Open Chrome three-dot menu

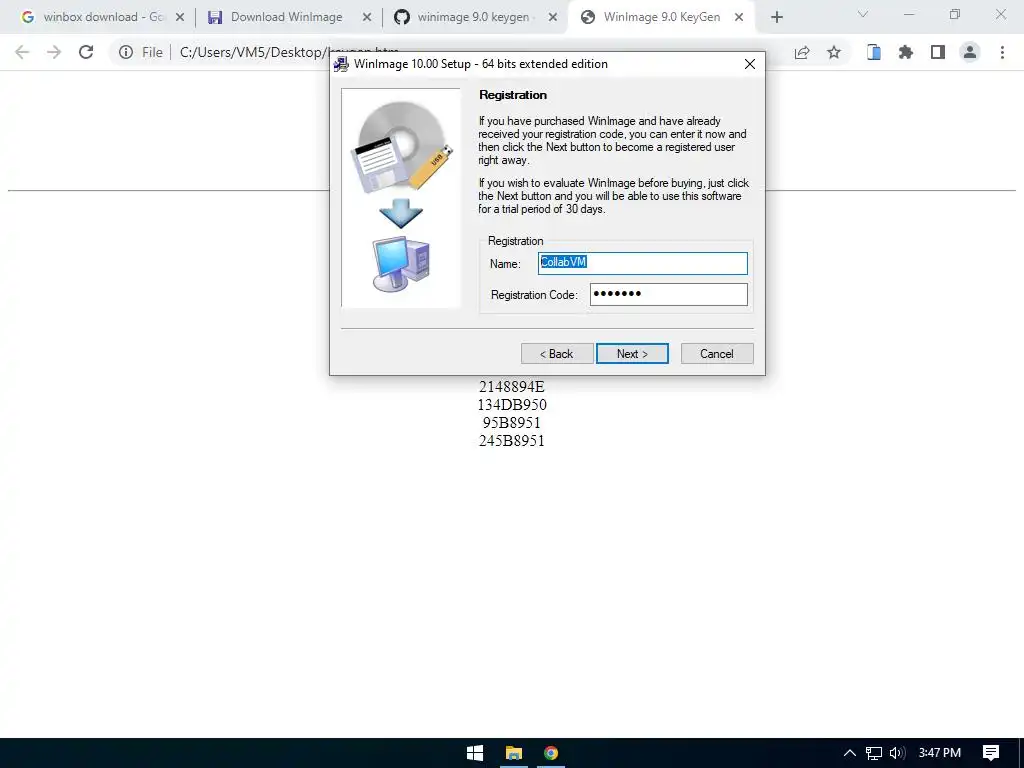pyautogui.click(x=1002, y=52)
